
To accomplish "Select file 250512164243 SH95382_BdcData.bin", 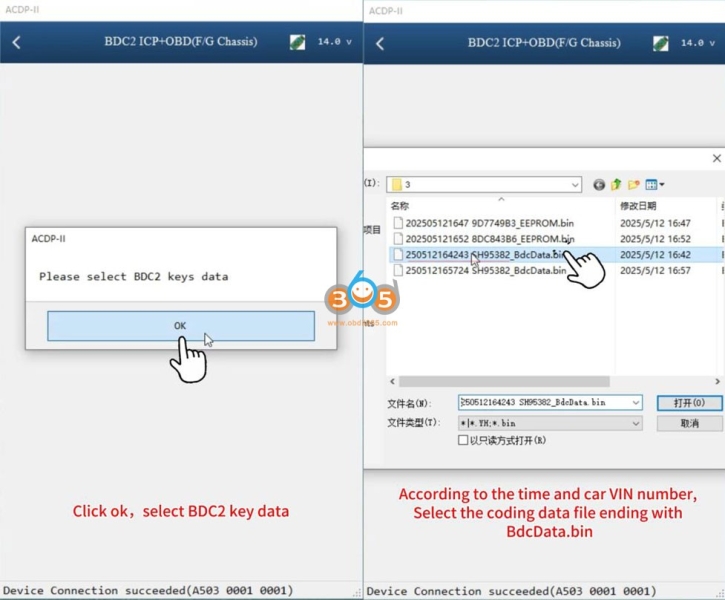I will 484,255.
